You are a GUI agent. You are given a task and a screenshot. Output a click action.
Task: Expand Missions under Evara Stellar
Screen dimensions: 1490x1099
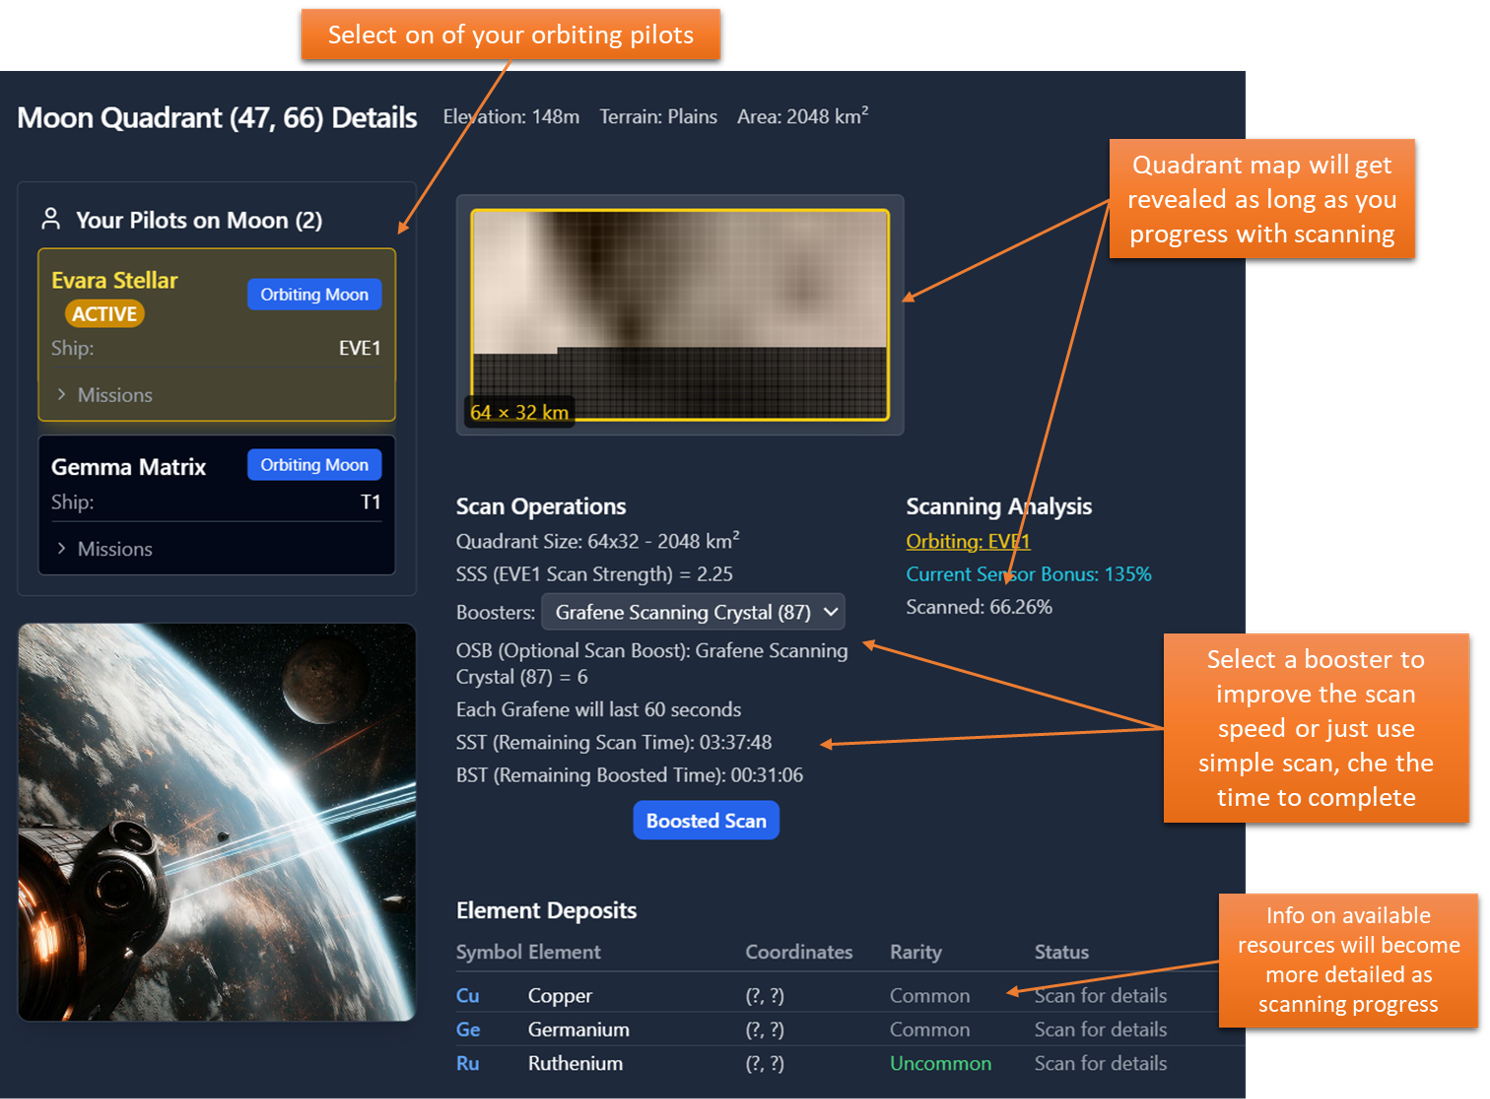pyautogui.click(x=105, y=395)
